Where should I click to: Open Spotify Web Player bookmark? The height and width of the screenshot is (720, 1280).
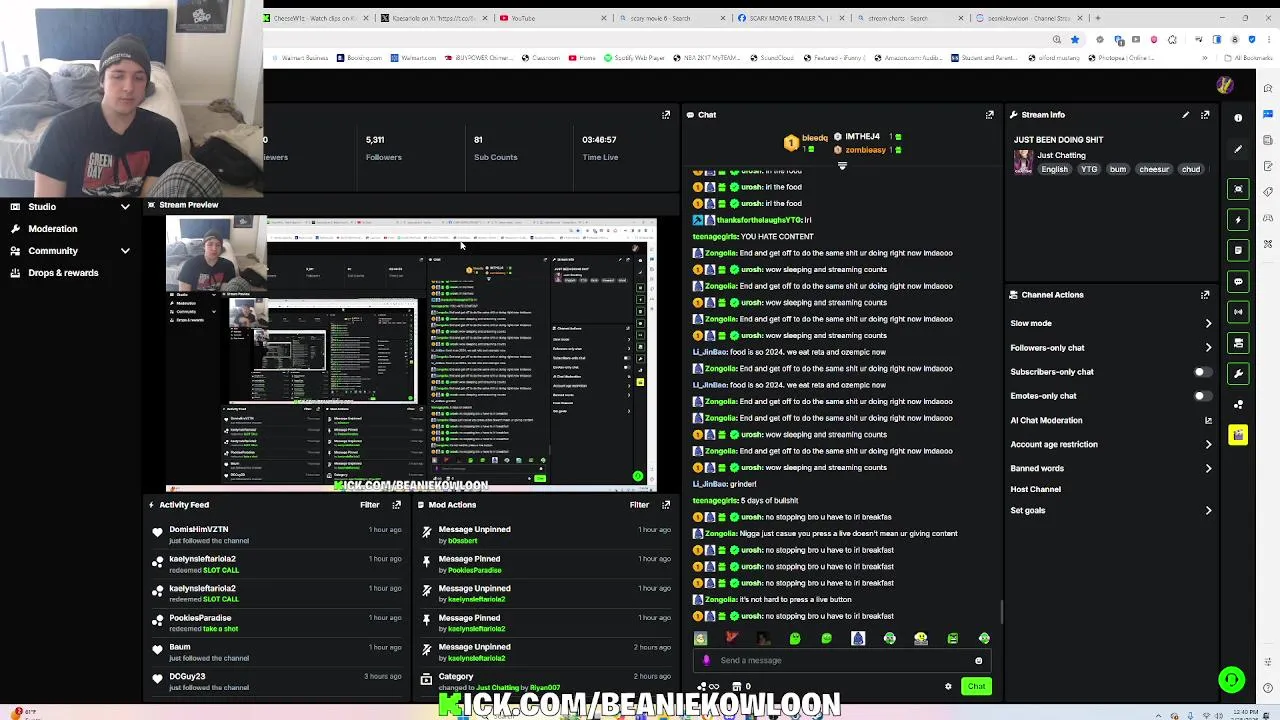[x=636, y=58]
